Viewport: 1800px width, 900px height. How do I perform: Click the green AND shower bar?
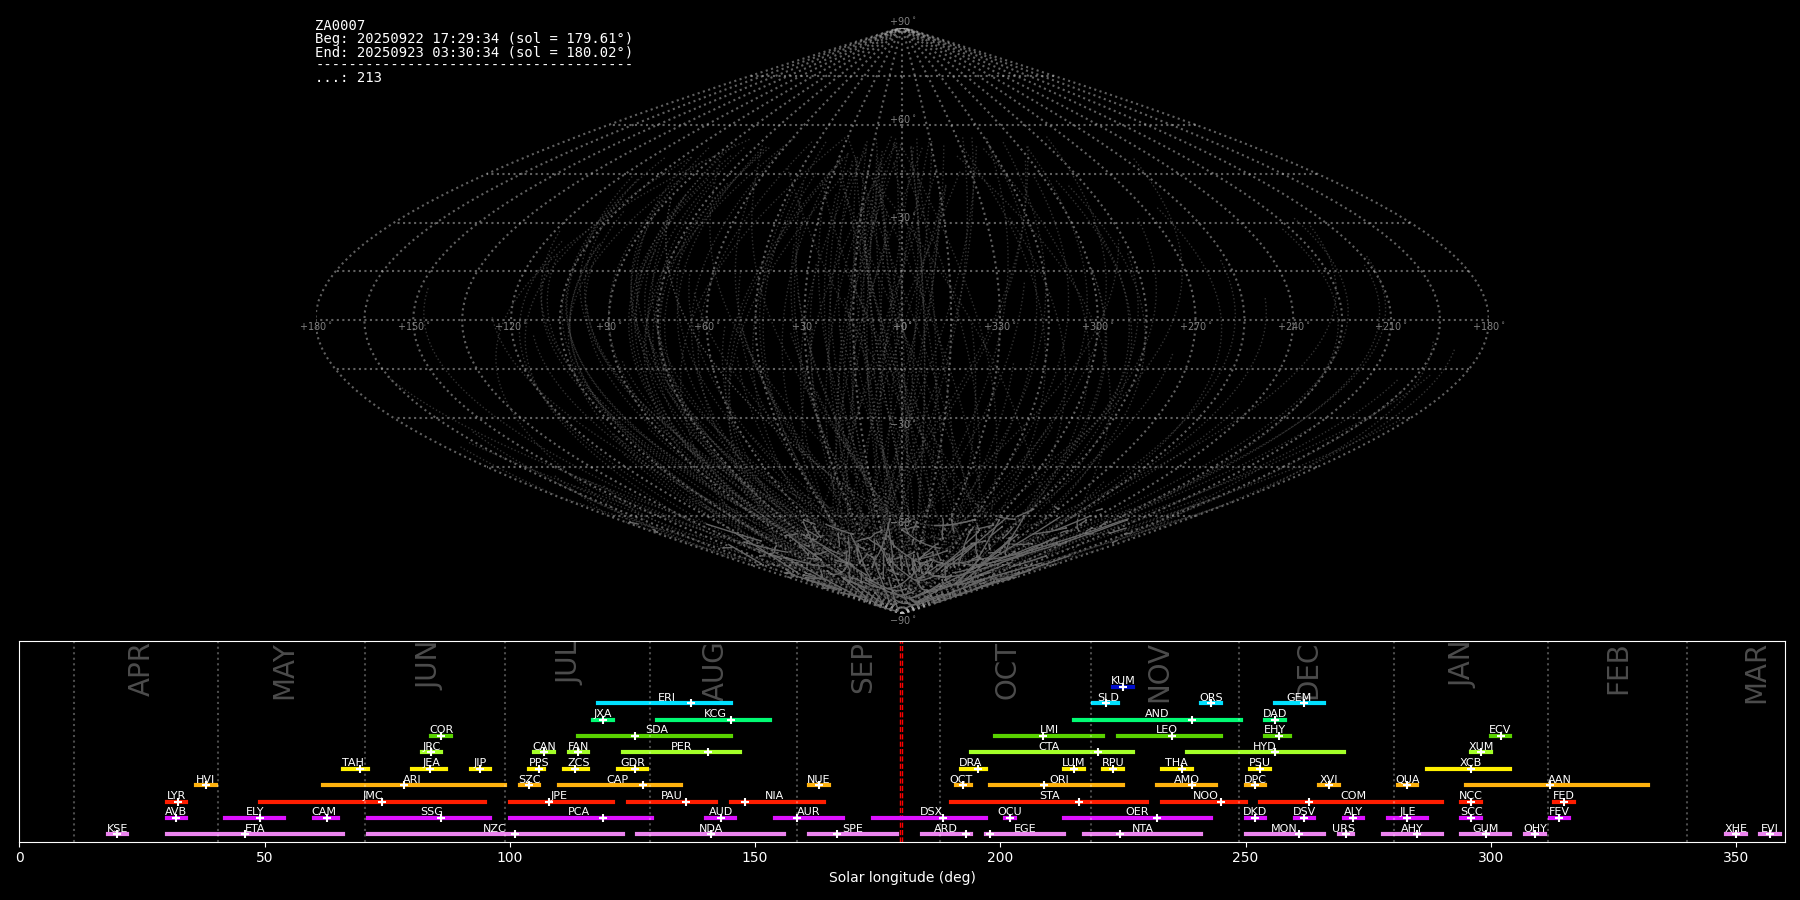tap(1157, 720)
